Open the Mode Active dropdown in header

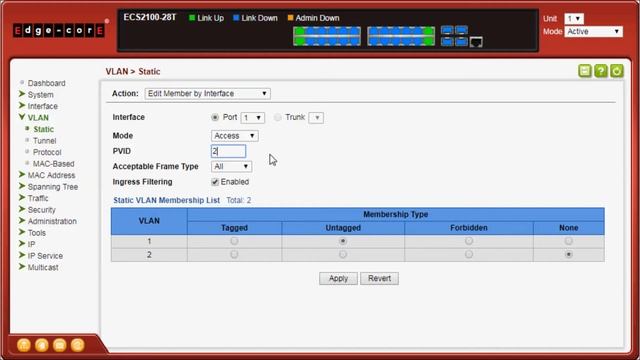point(593,32)
